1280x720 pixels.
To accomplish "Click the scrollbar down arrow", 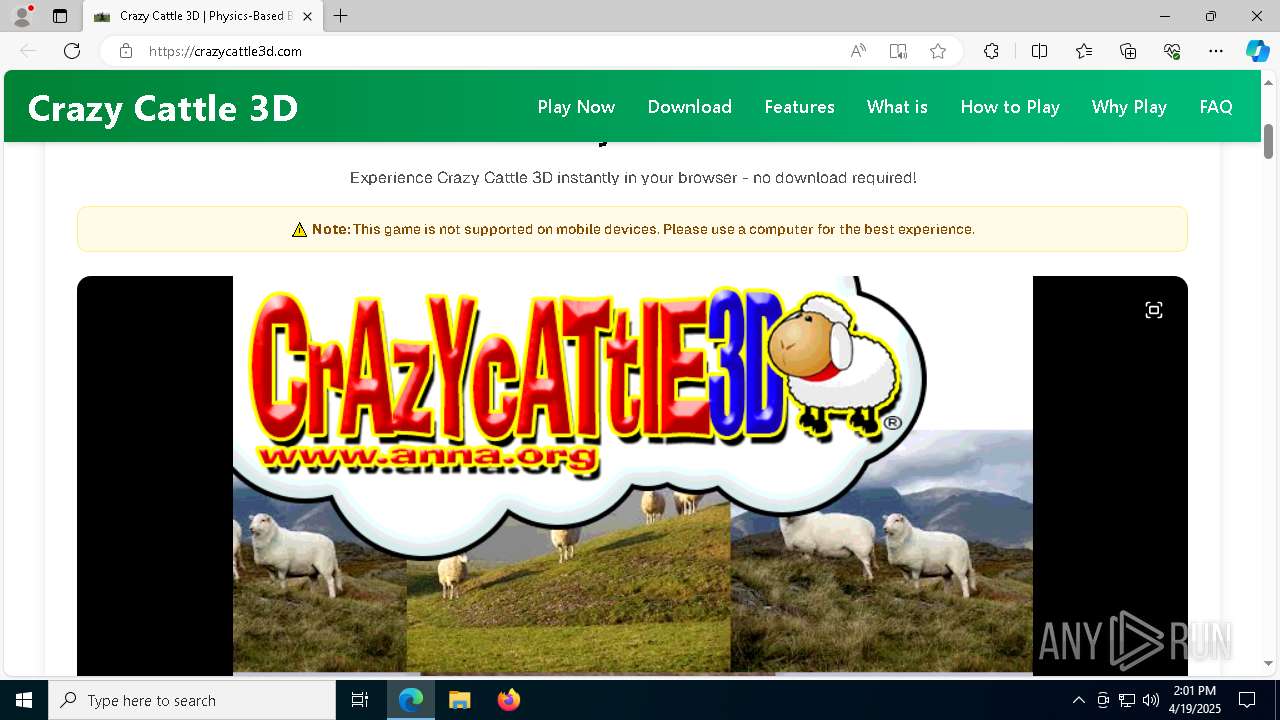I will 1268,663.
